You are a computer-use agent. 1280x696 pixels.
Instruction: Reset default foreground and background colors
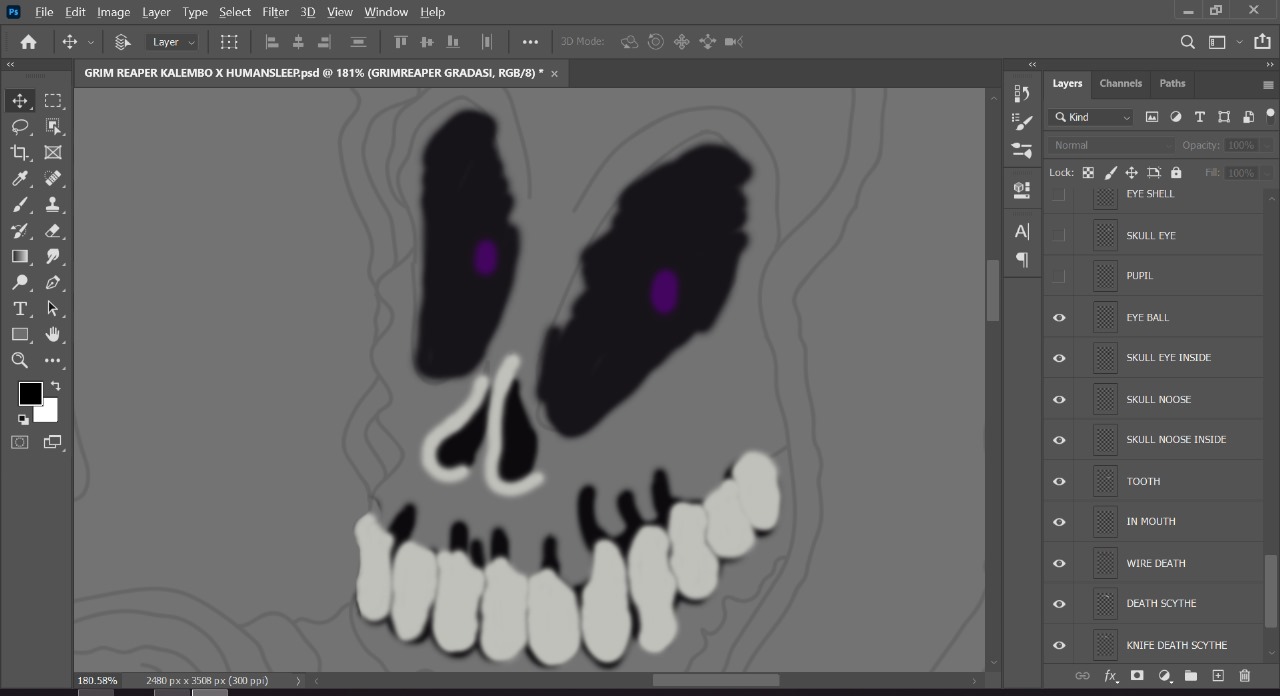(23, 419)
